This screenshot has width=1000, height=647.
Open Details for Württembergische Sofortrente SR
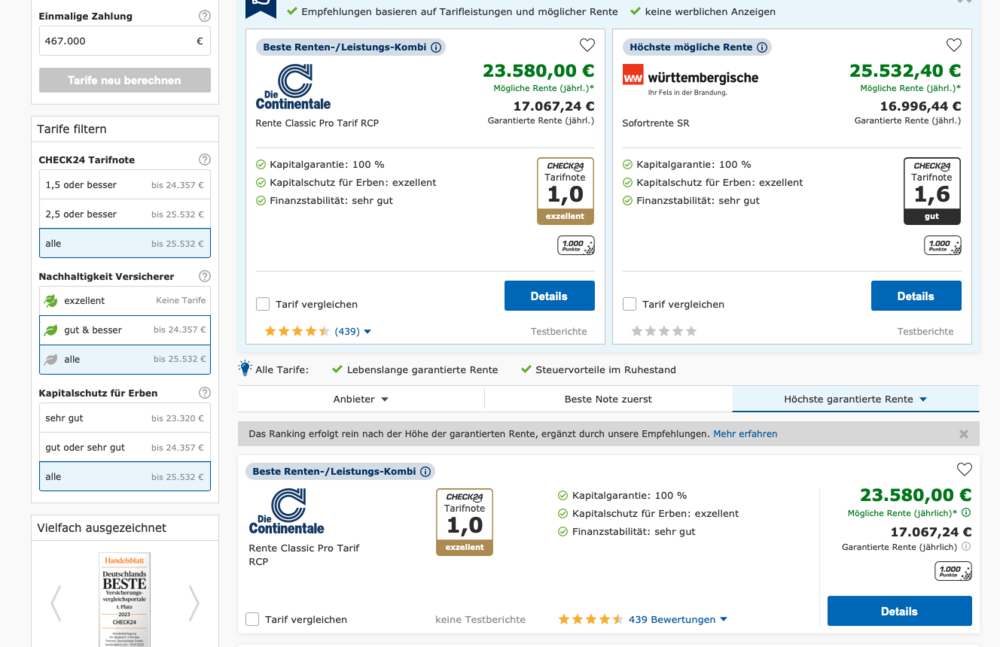[x=915, y=296]
